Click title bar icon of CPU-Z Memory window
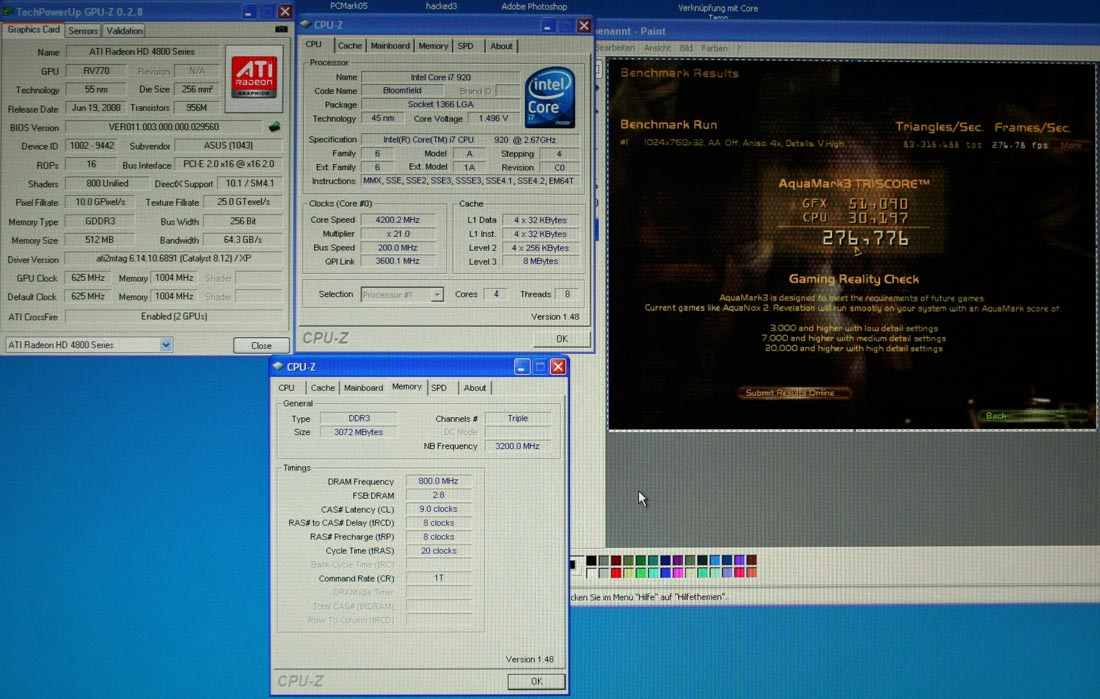1100x699 pixels. coord(279,366)
